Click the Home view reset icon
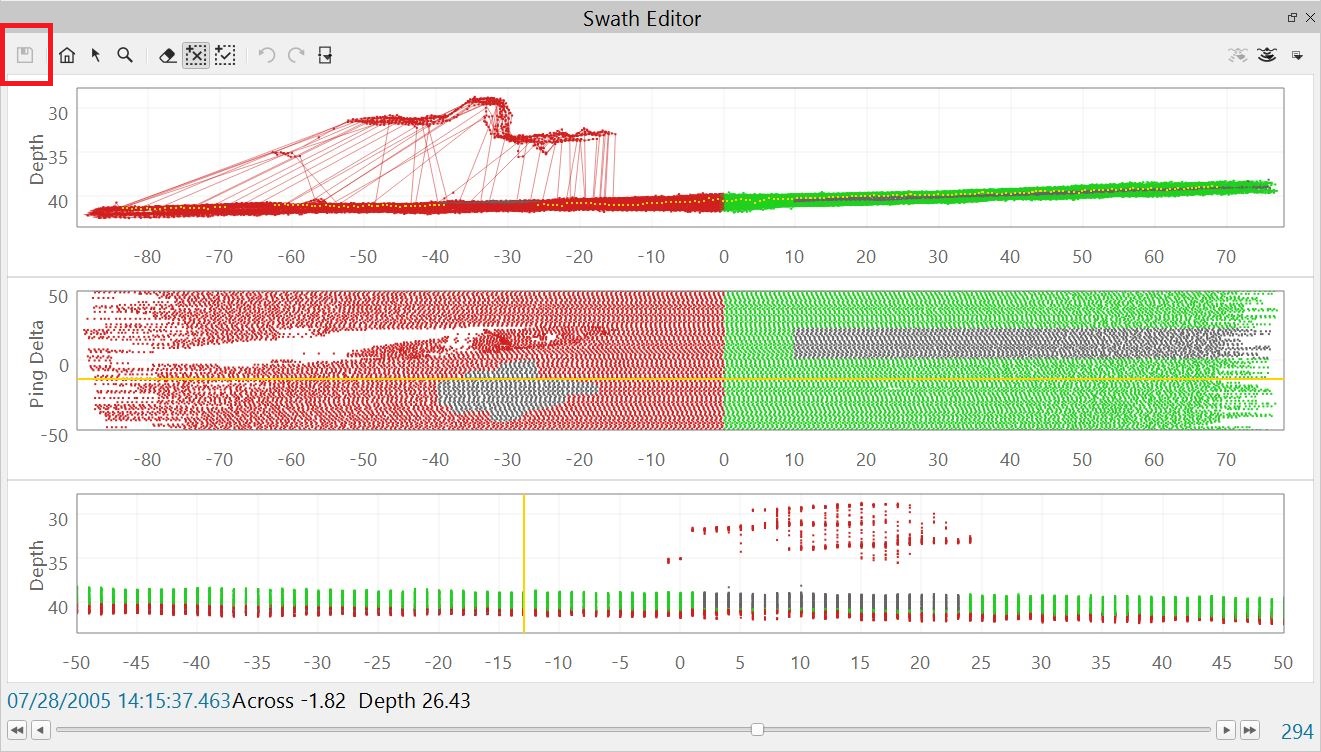The height and width of the screenshot is (752, 1321). [67, 56]
